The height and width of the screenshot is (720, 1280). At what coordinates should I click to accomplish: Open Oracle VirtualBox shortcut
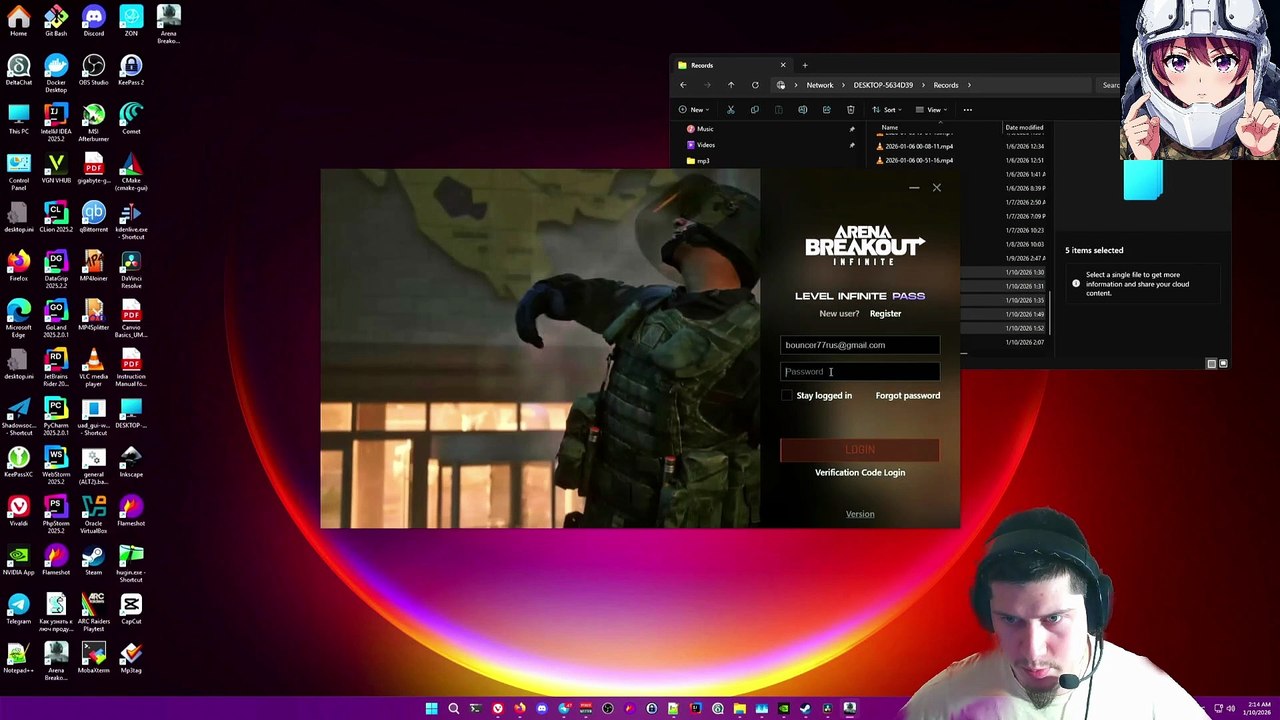(93, 515)
